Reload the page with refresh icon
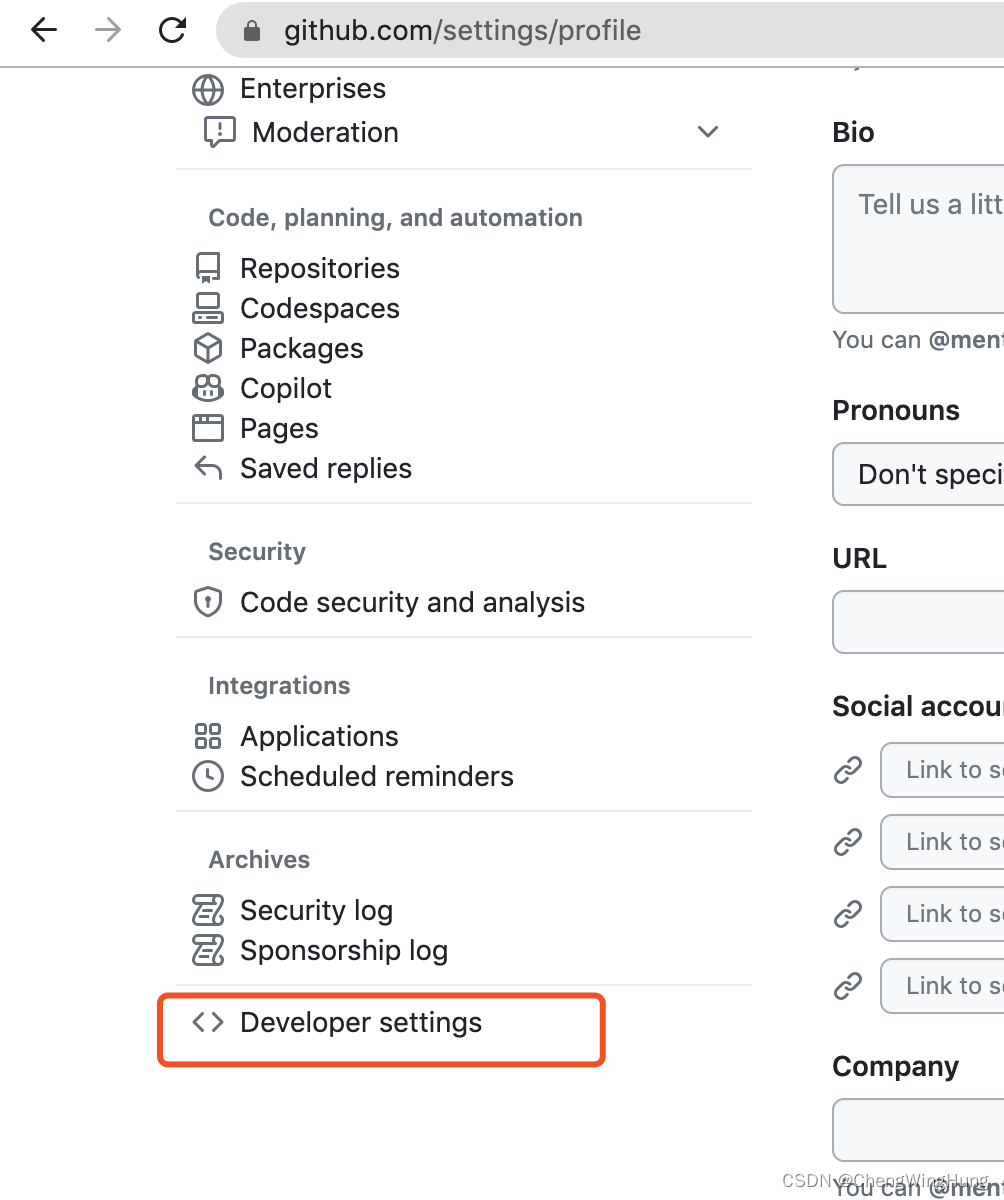This screenshot has width=1004, height=1200. [173, 31]
